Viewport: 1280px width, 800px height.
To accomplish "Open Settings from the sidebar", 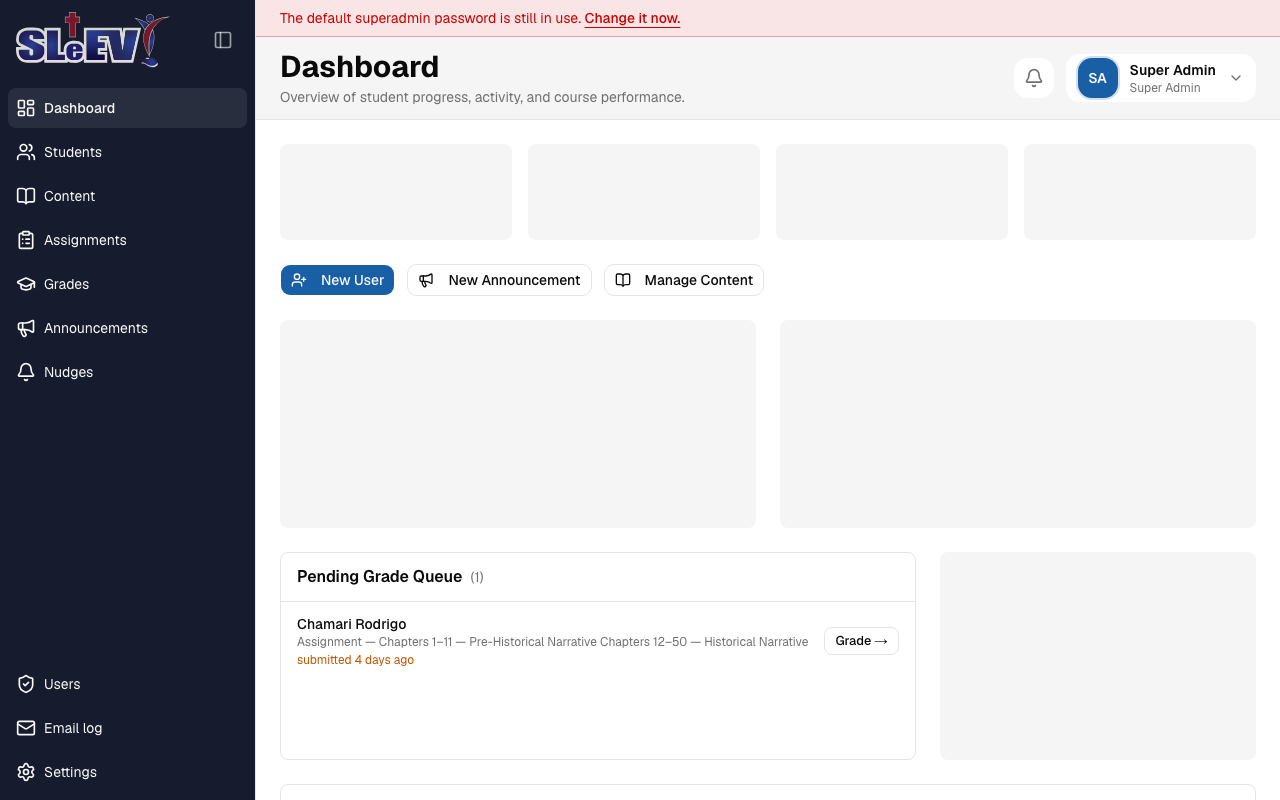I will (127, 772).
